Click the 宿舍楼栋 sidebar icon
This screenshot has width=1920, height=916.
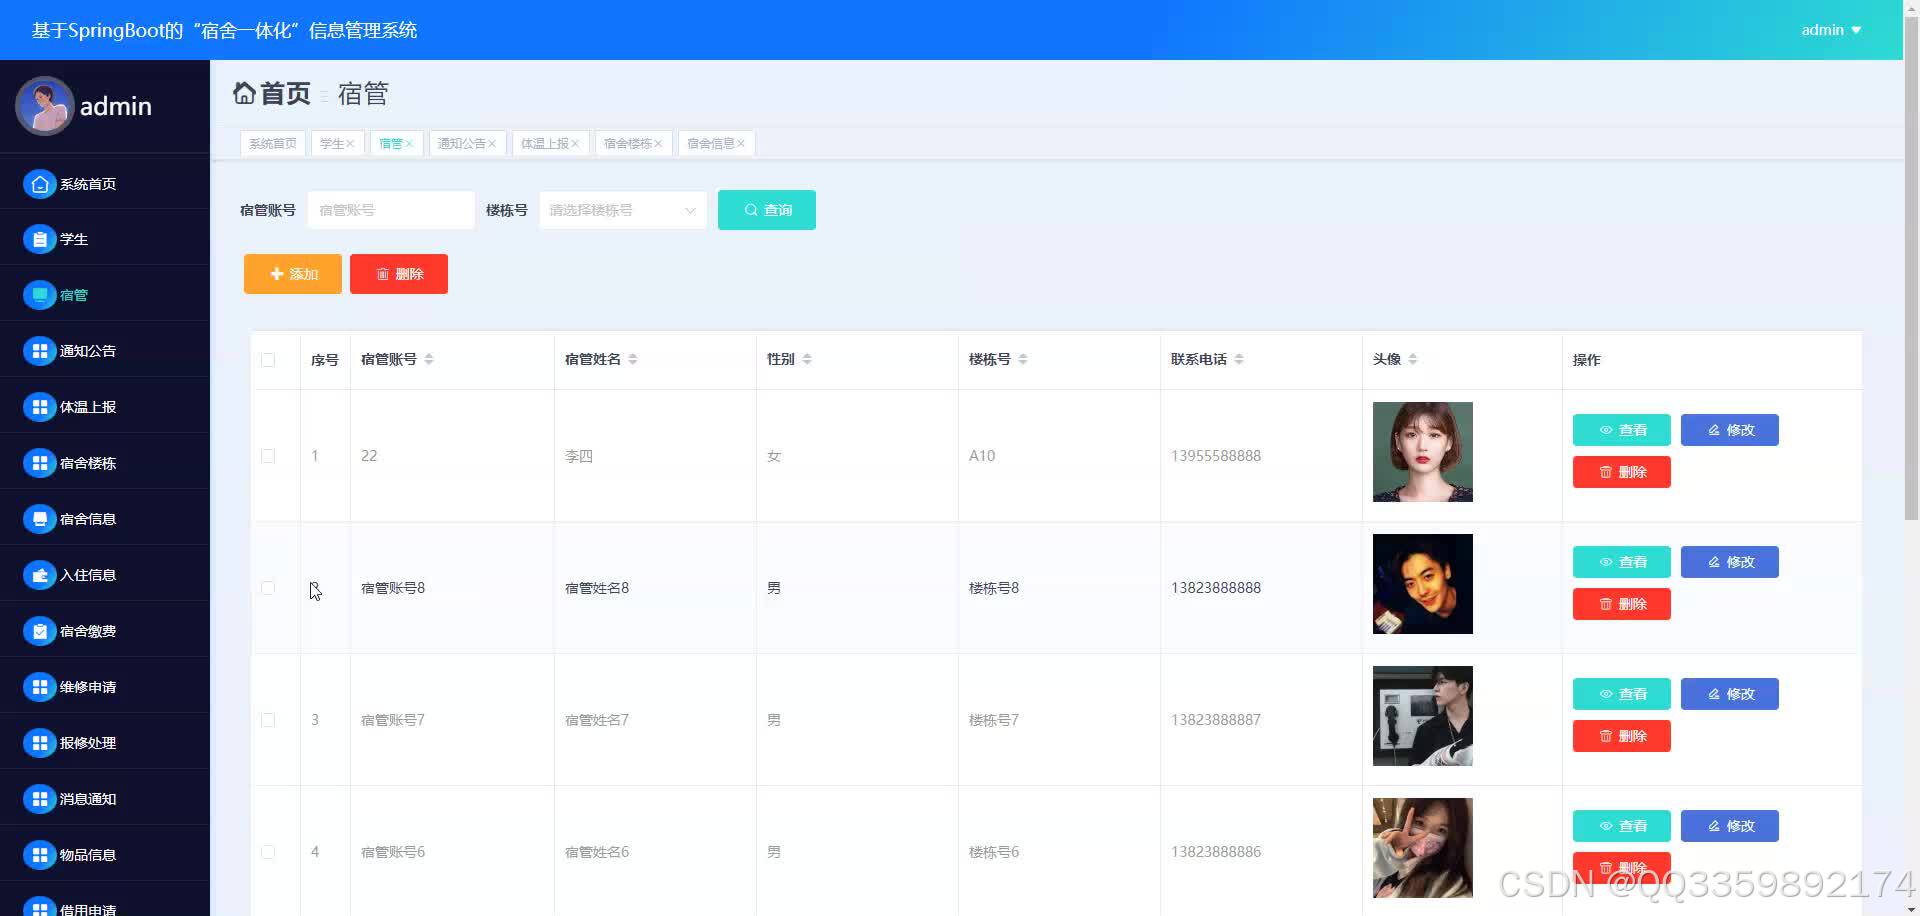[39, 463]
